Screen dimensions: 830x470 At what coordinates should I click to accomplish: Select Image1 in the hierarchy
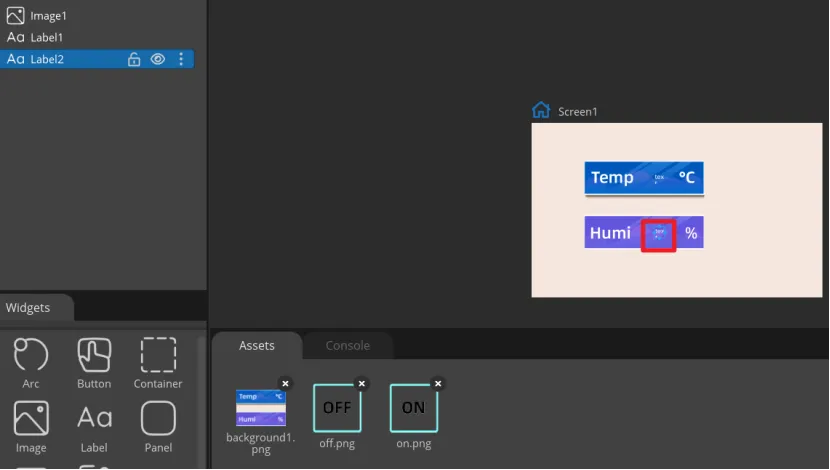click(x=46, y=16)
